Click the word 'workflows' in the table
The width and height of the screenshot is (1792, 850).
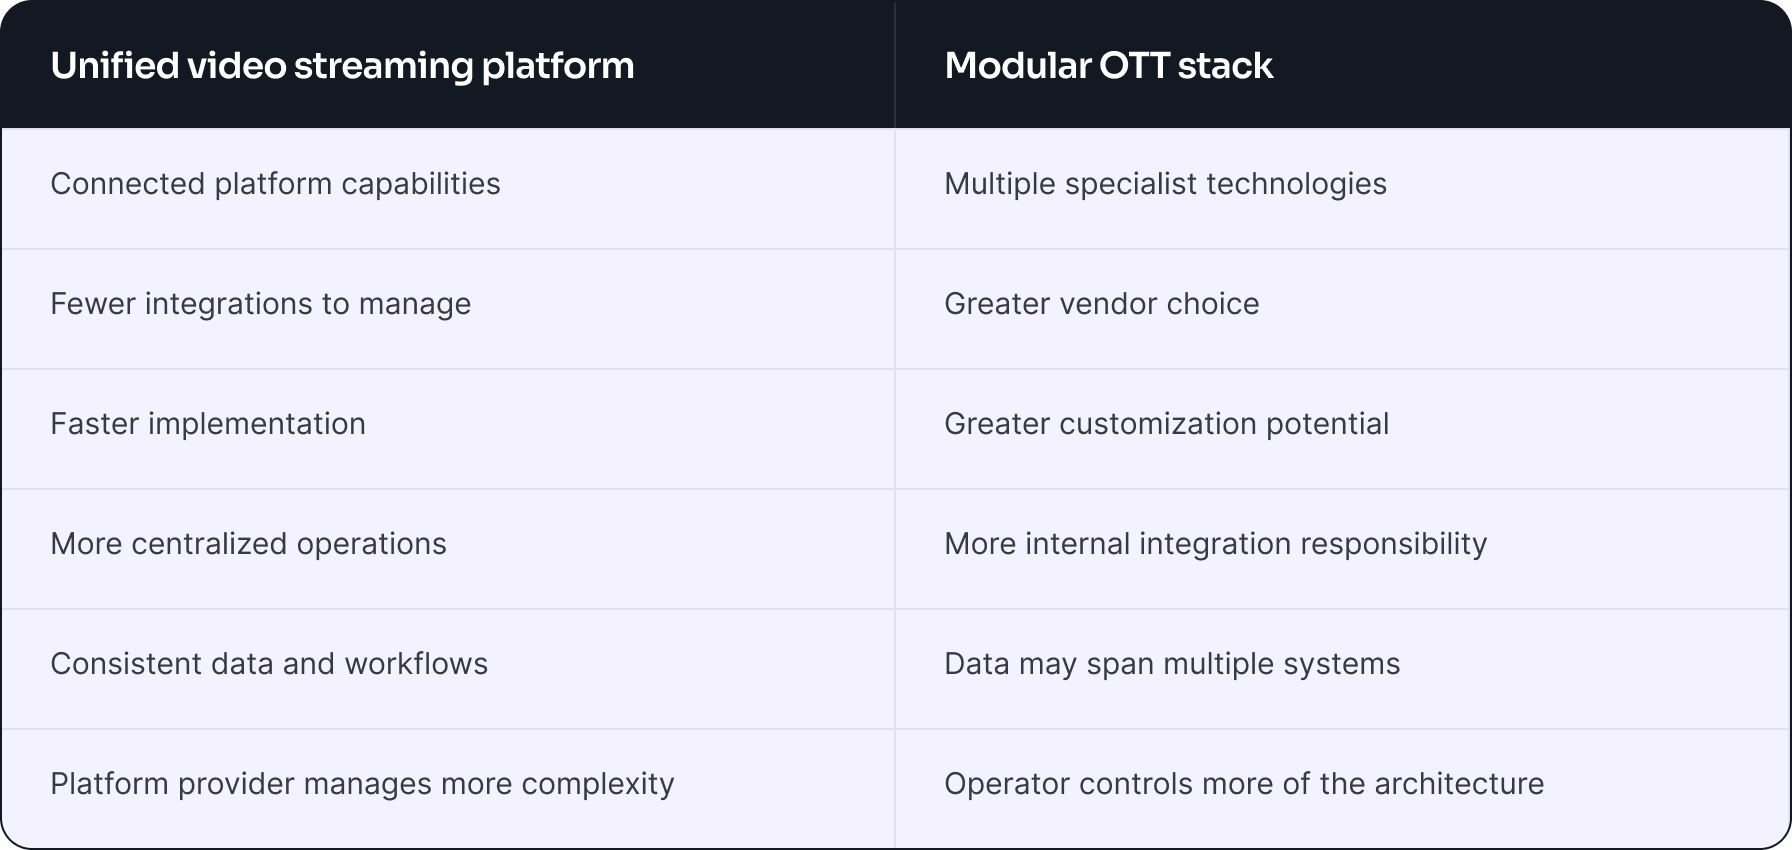pos(416,664)
